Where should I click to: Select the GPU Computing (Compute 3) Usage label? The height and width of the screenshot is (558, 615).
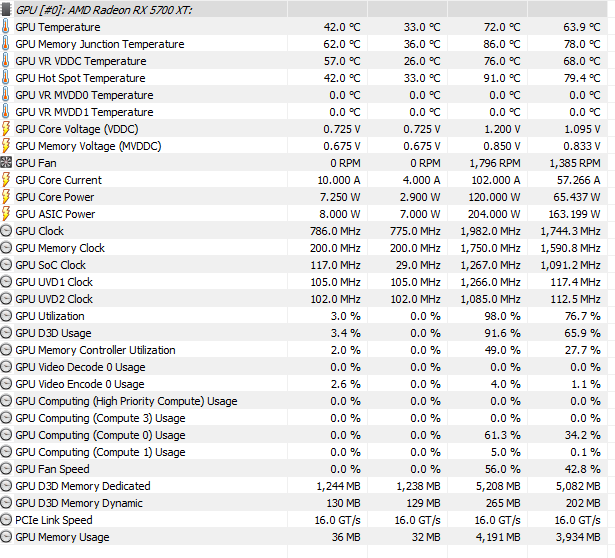click(x=100, y=418)
